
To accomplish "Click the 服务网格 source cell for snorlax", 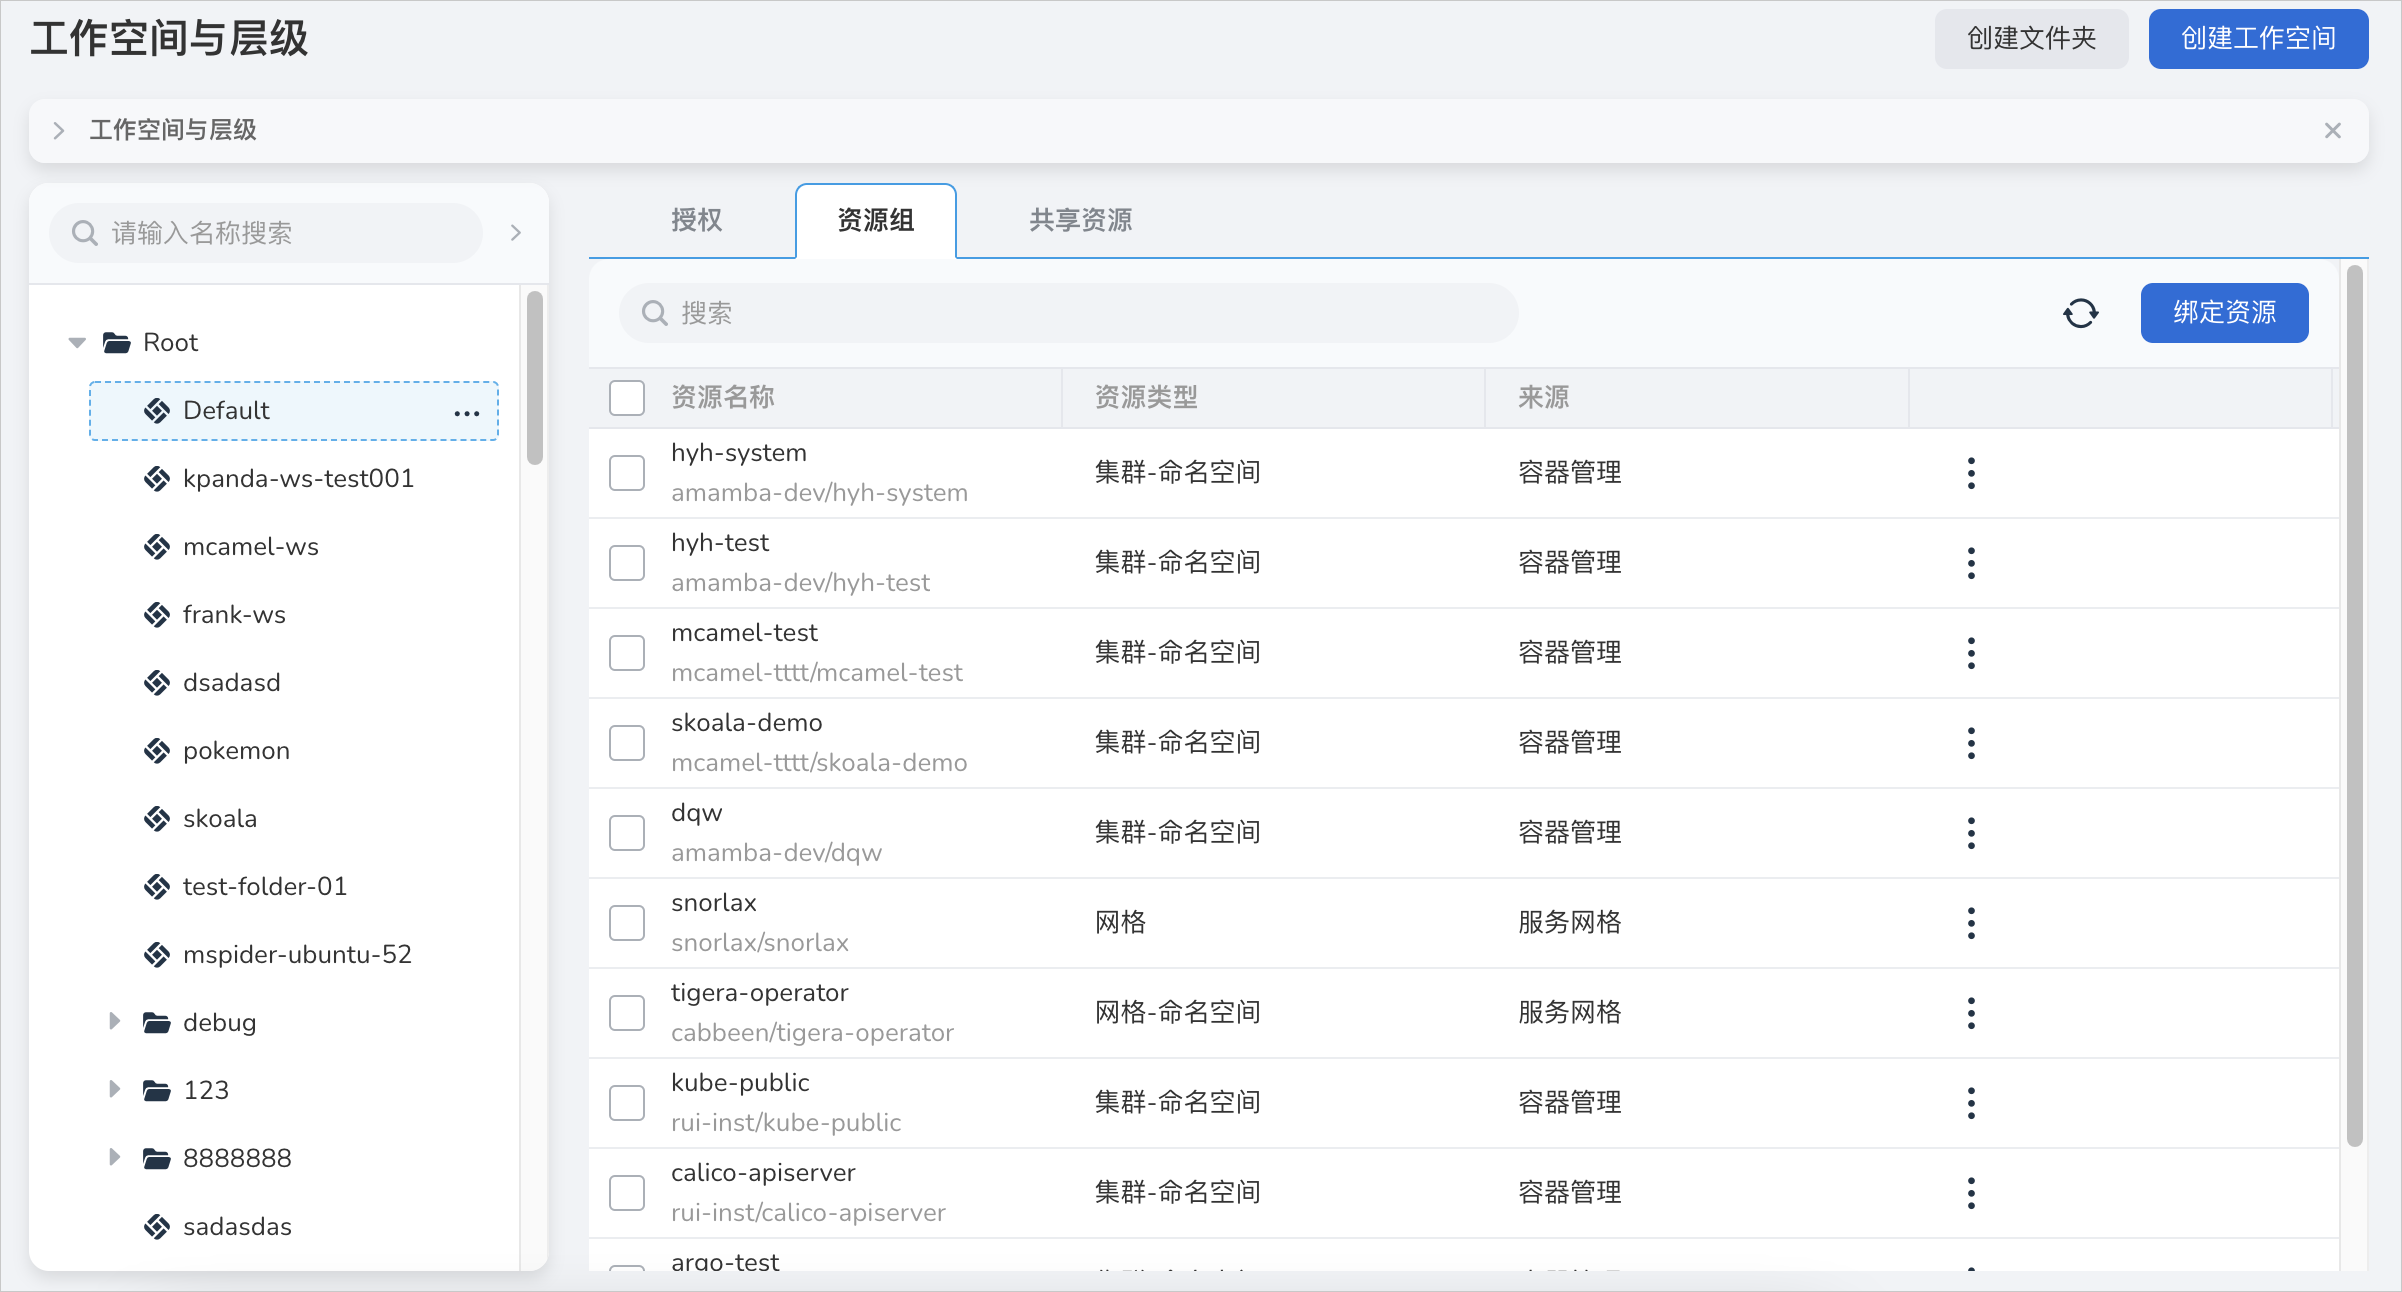I will pyautogui.click(x=1570, y=923).
